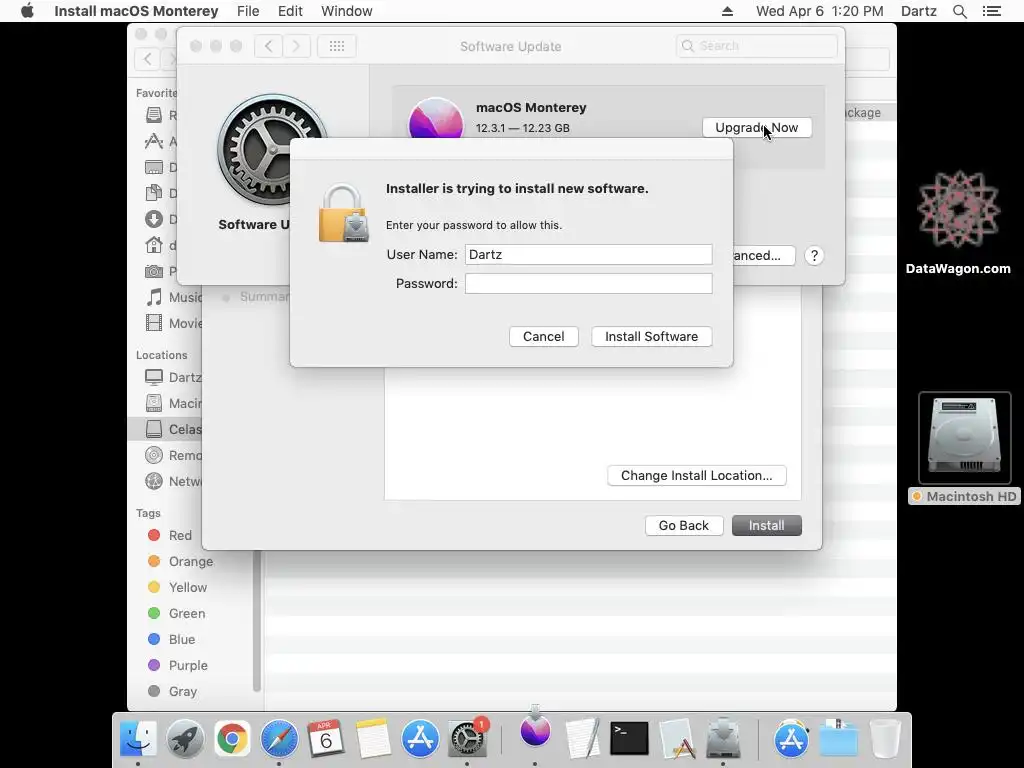Open the Apple menu
The height and width of the screenshot is (768, 1024).
[x=27, y=11]
